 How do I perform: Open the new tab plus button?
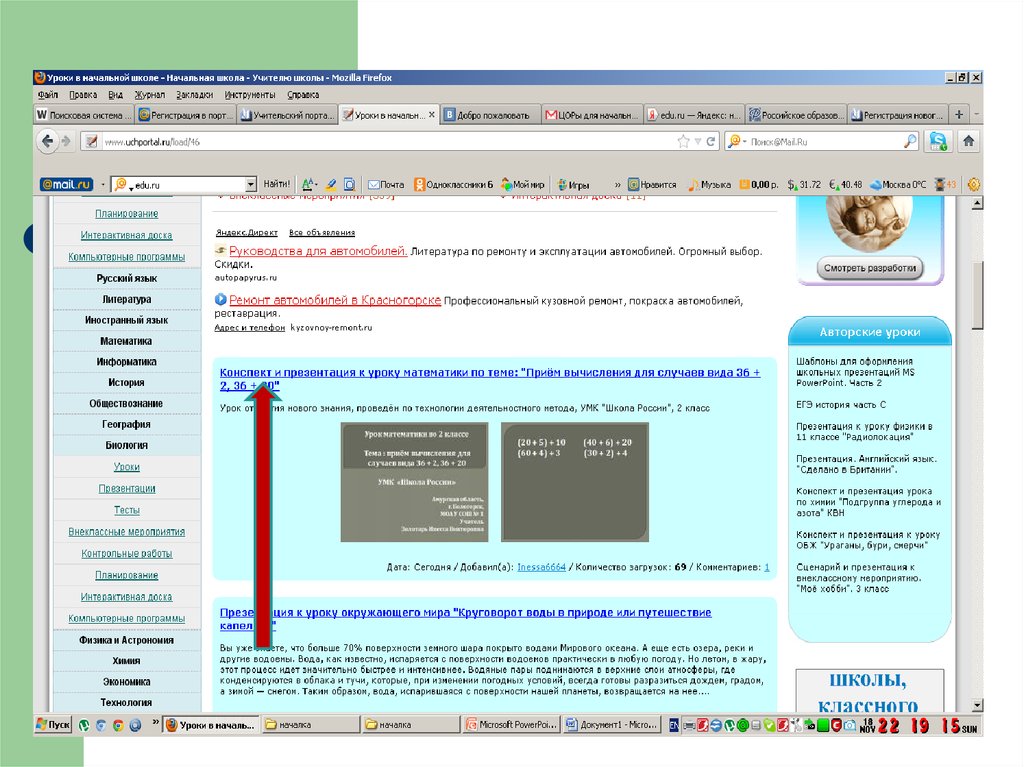coord(959,115)
